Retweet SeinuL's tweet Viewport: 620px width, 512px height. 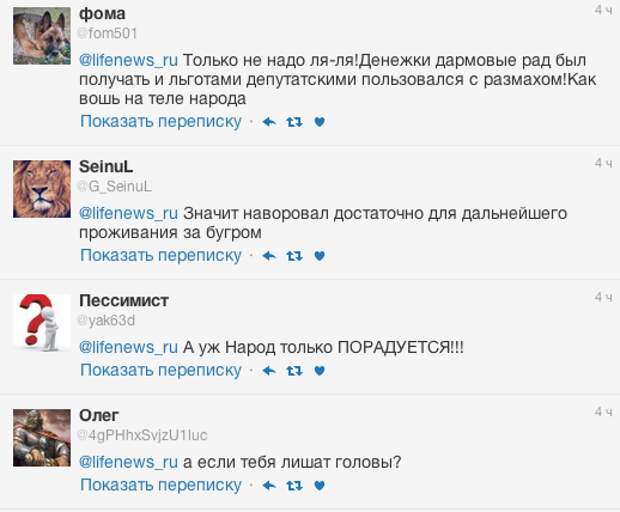294,256
